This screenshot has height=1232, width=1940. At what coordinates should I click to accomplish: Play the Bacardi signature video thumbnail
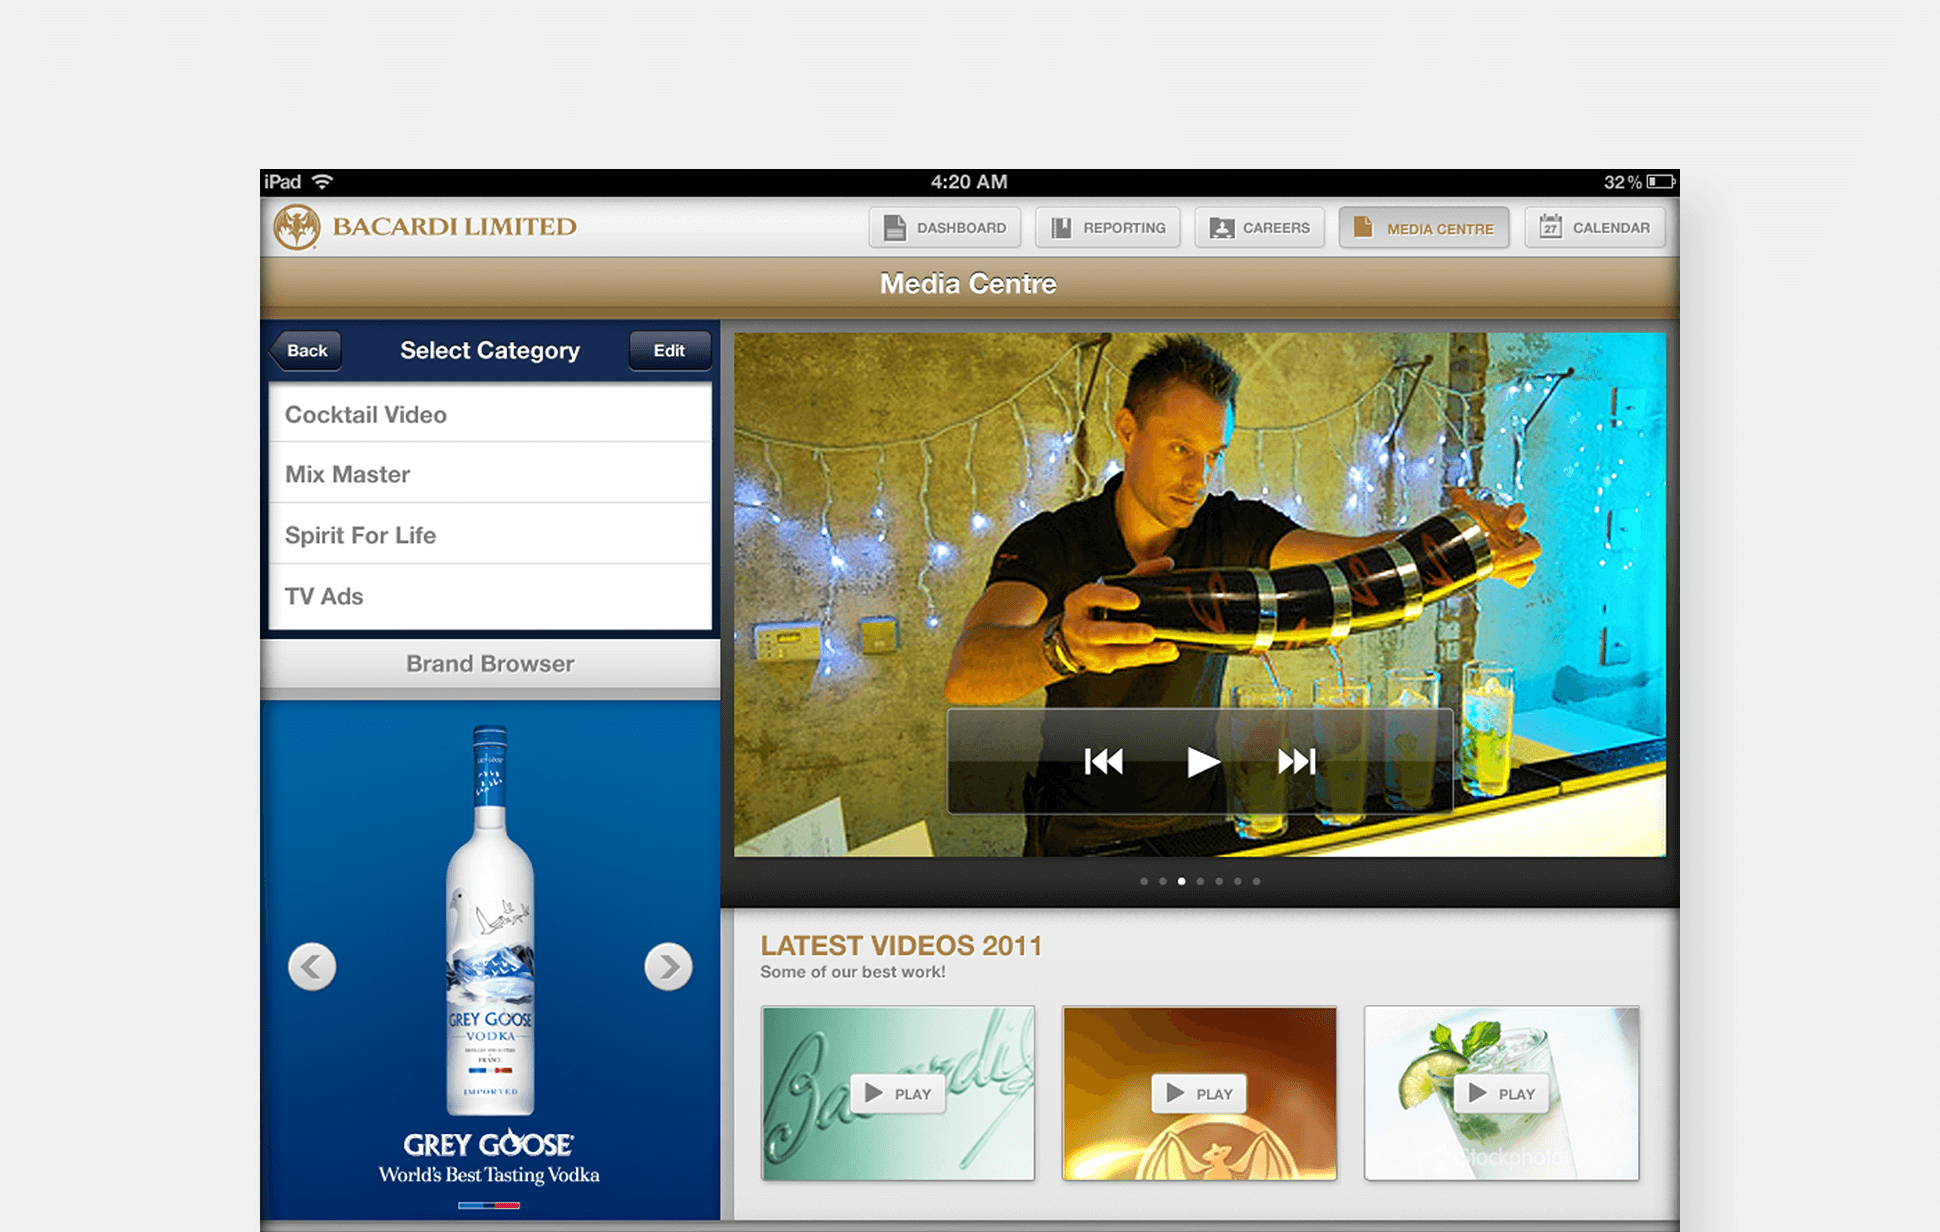coord(897,1092)
